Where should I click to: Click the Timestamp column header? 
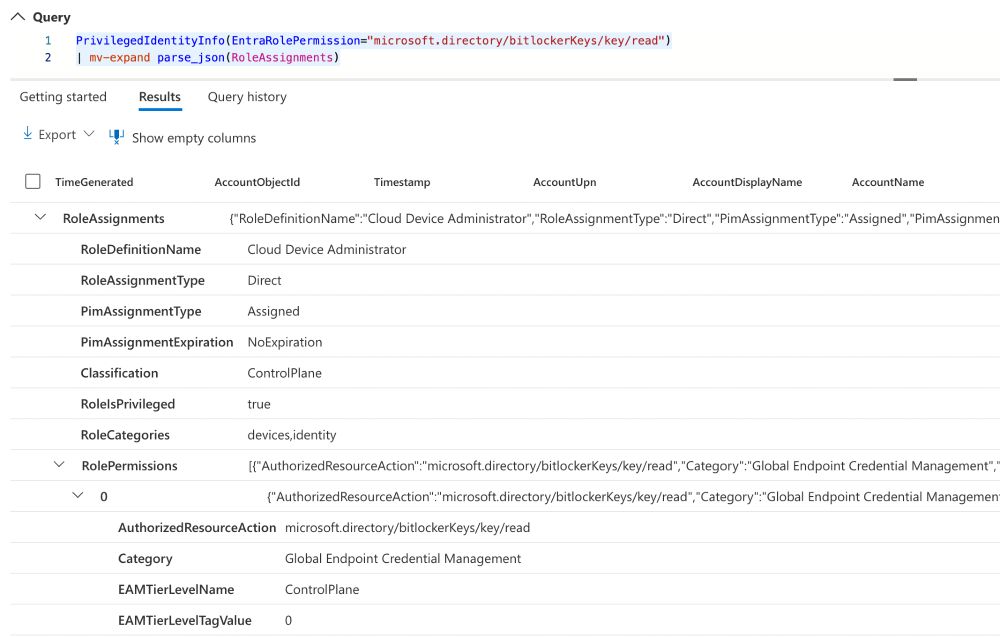click(402, 182)
